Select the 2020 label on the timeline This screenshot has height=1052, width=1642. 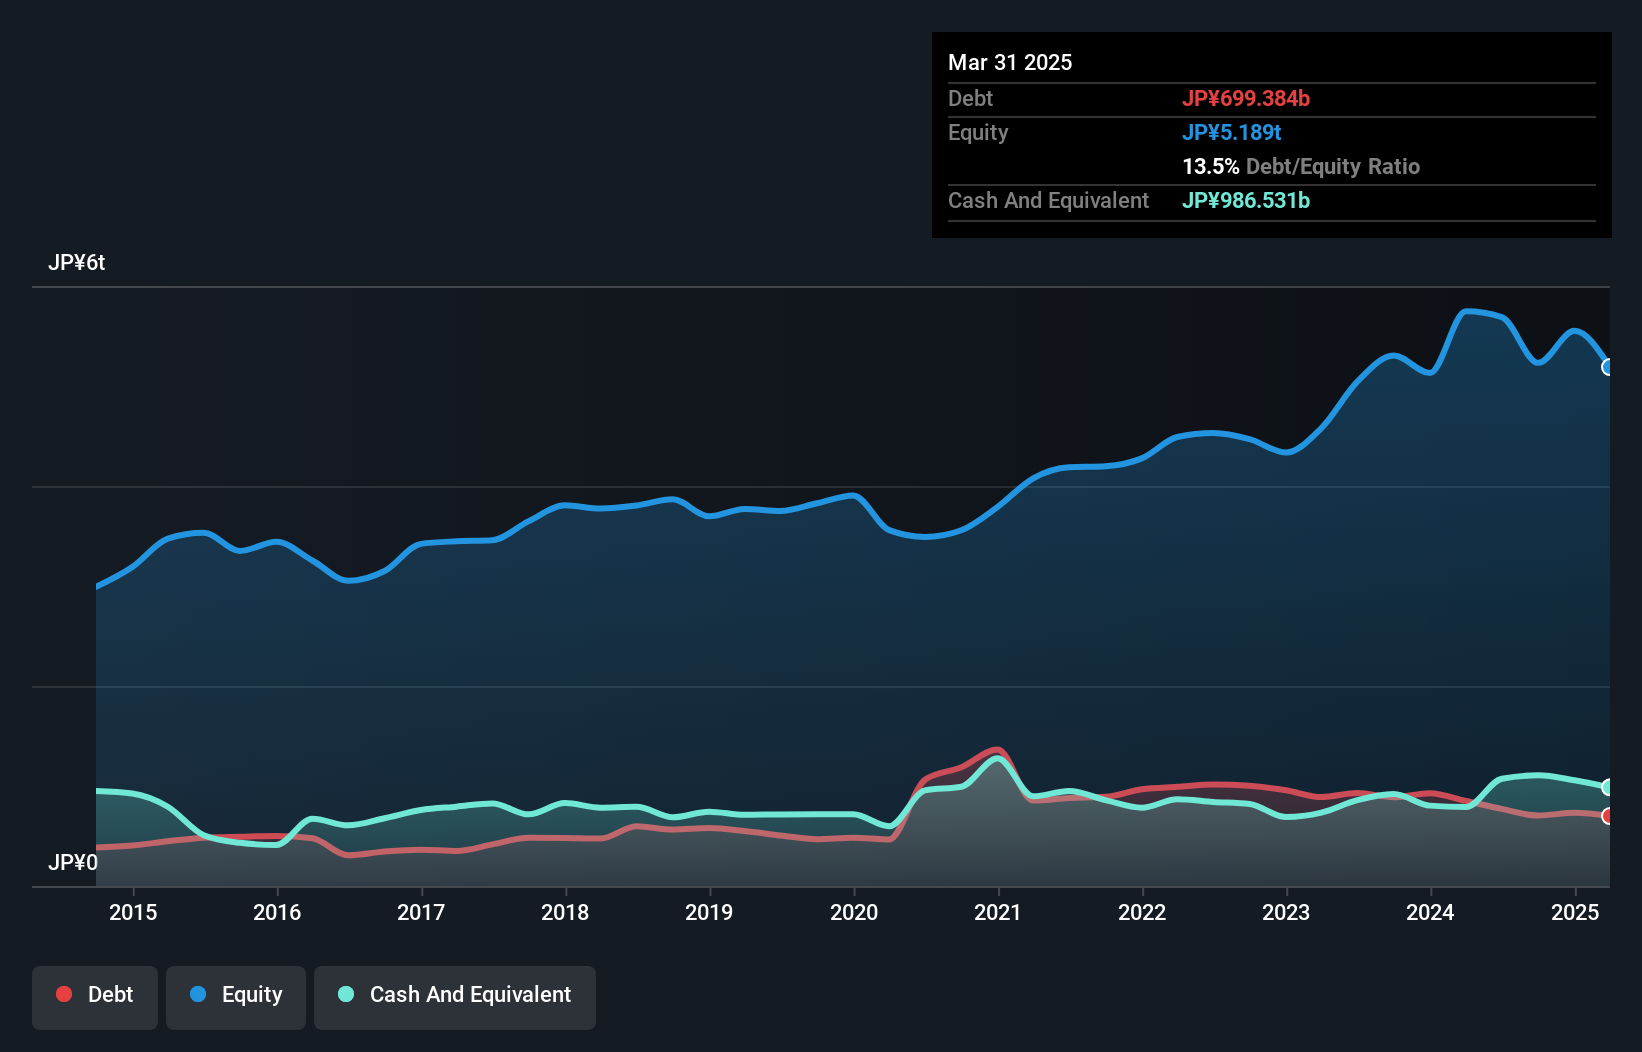855,913
